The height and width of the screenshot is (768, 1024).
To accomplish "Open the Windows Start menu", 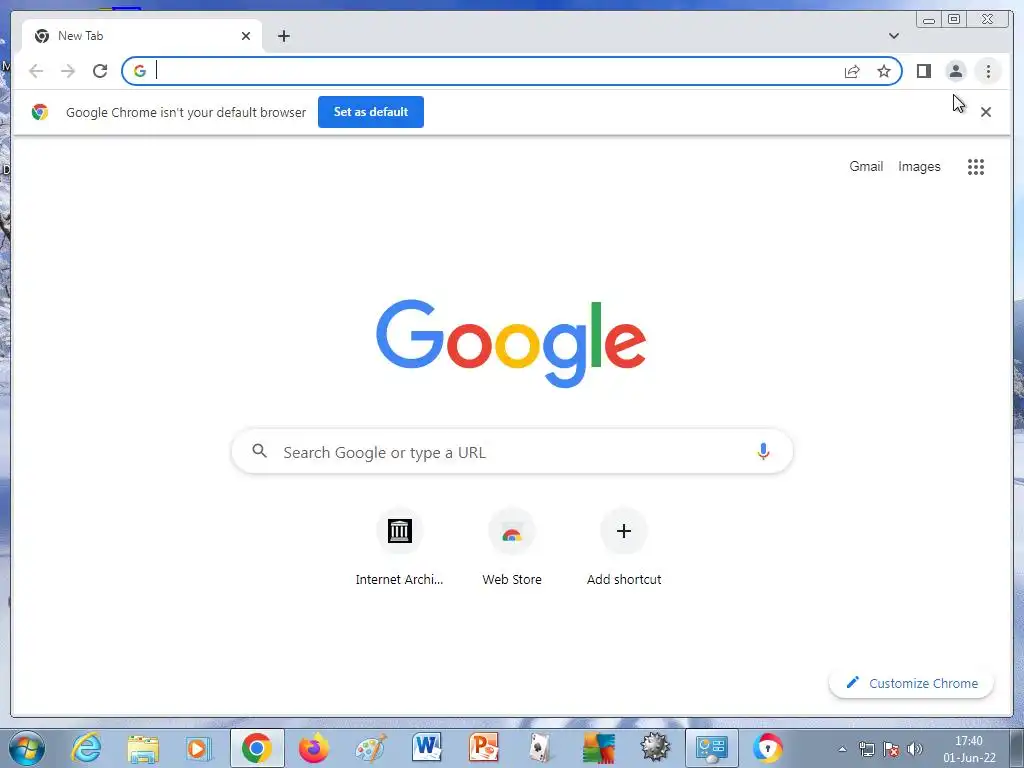I will pyautogui.click(x=27, y=748).
